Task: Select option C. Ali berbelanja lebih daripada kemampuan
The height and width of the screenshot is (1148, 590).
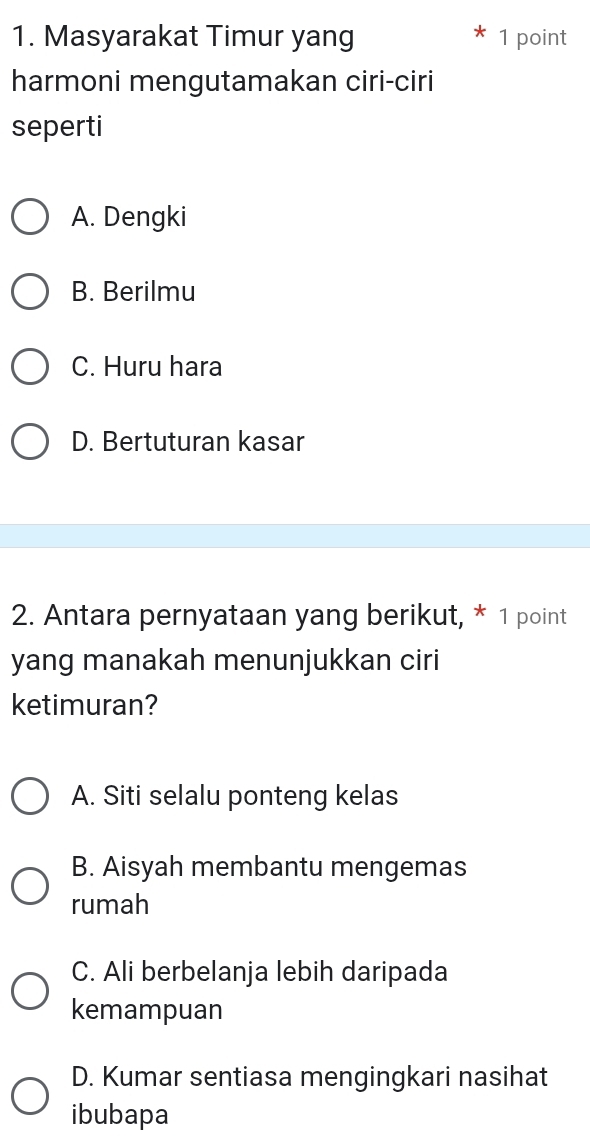Action: [30, 991]
